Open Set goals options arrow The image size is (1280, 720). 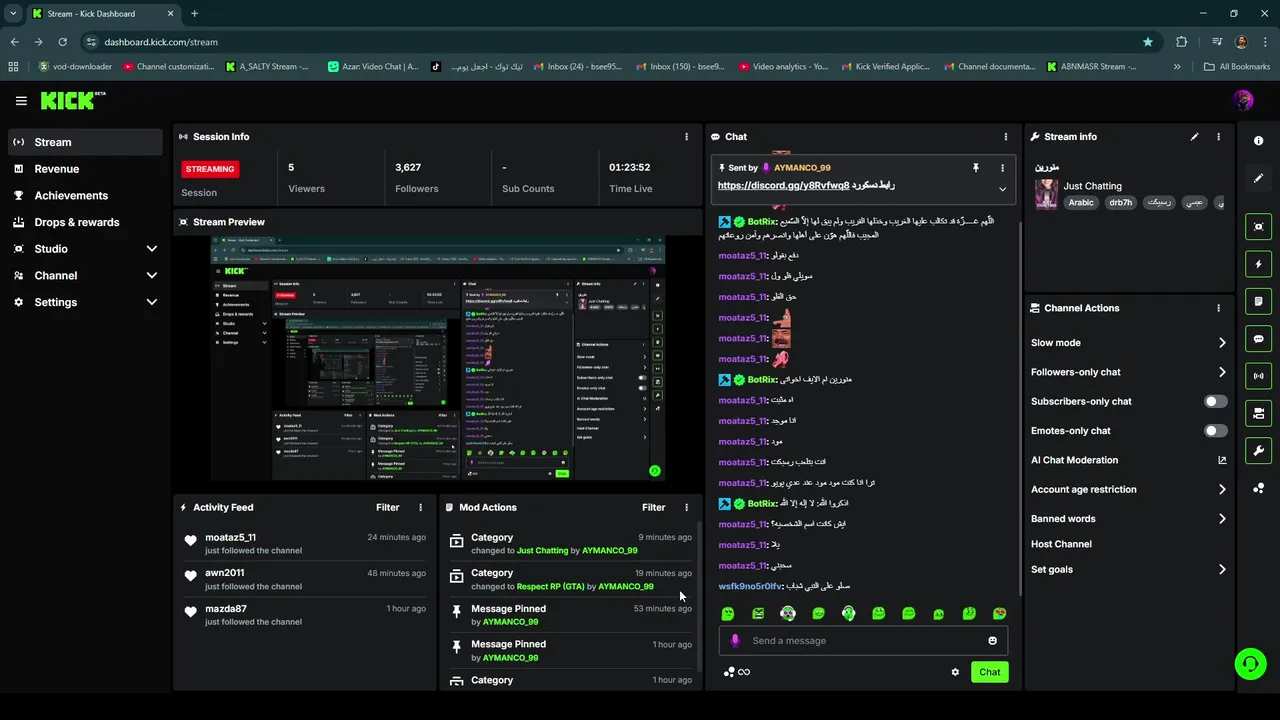point(1222,570)
